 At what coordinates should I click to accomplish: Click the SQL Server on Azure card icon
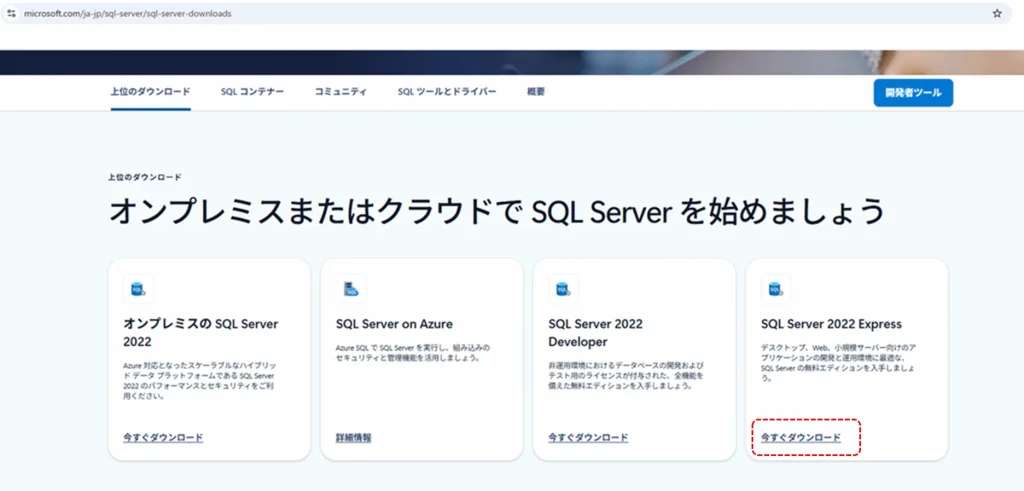tap(351, 290)
